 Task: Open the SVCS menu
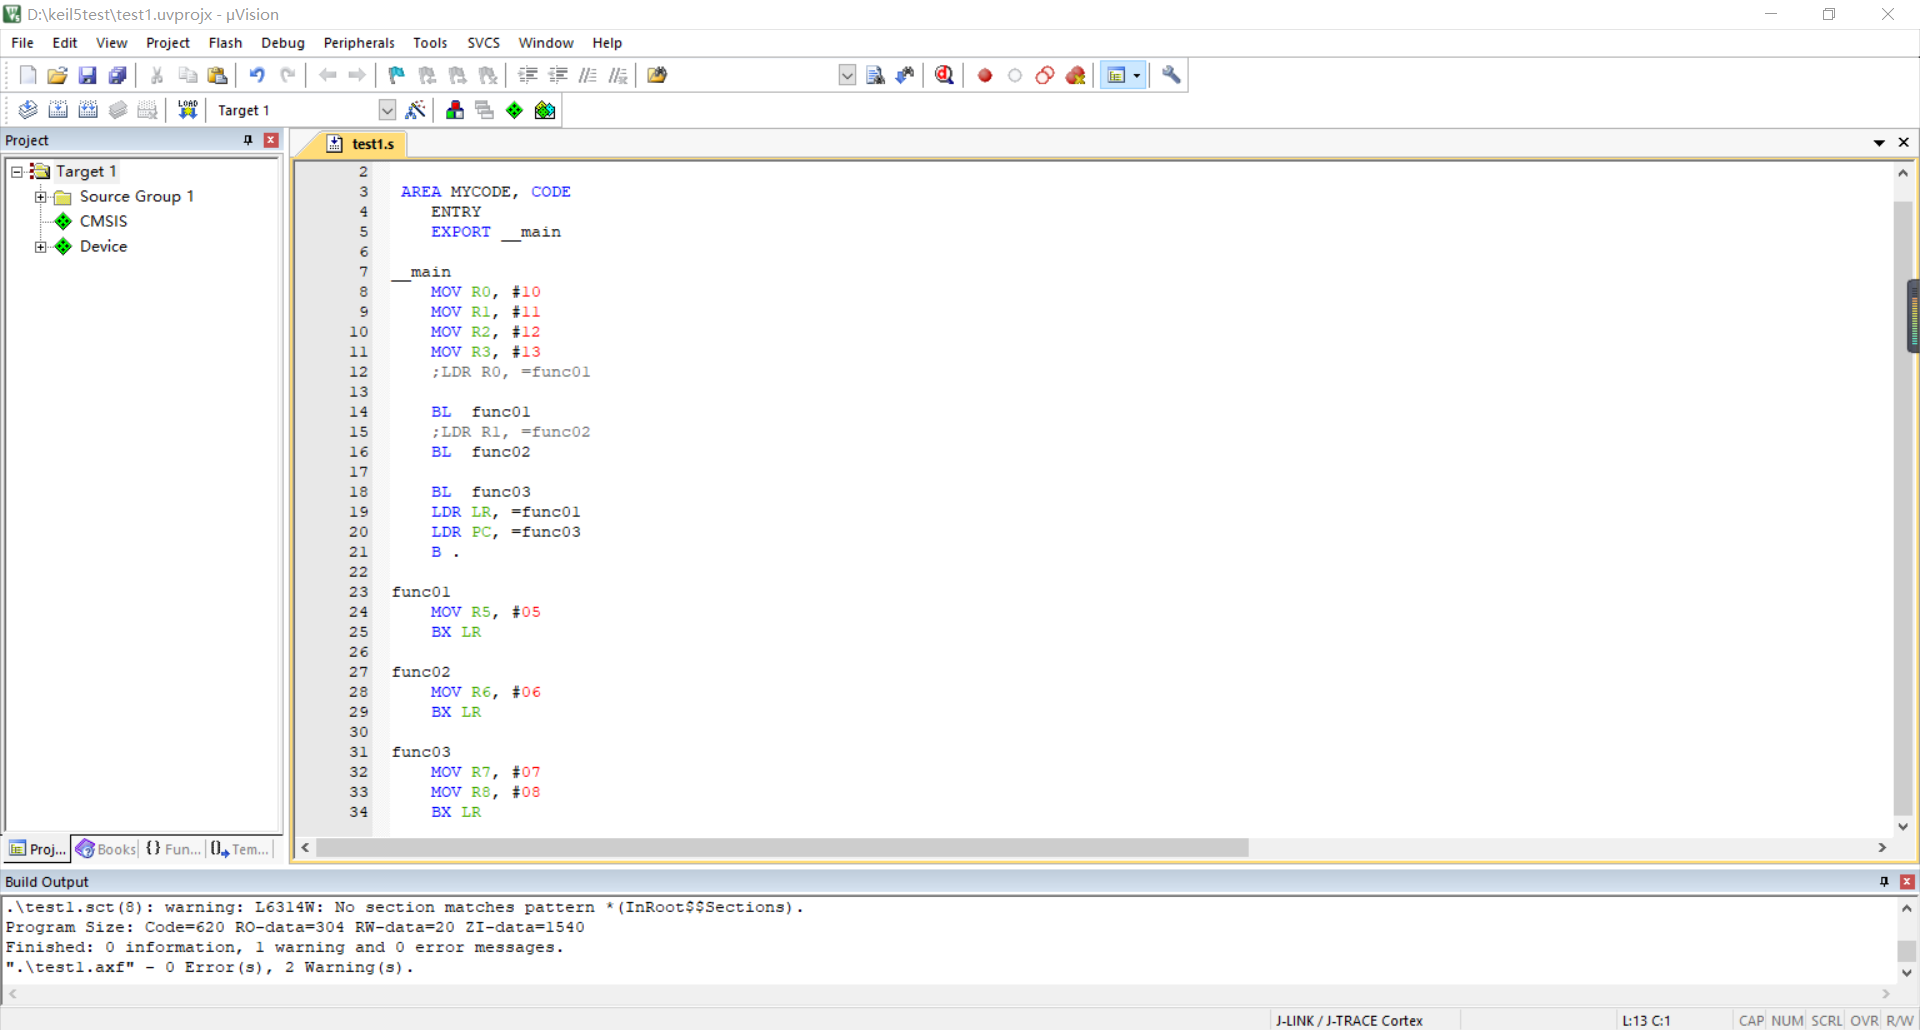click(483, 43)
